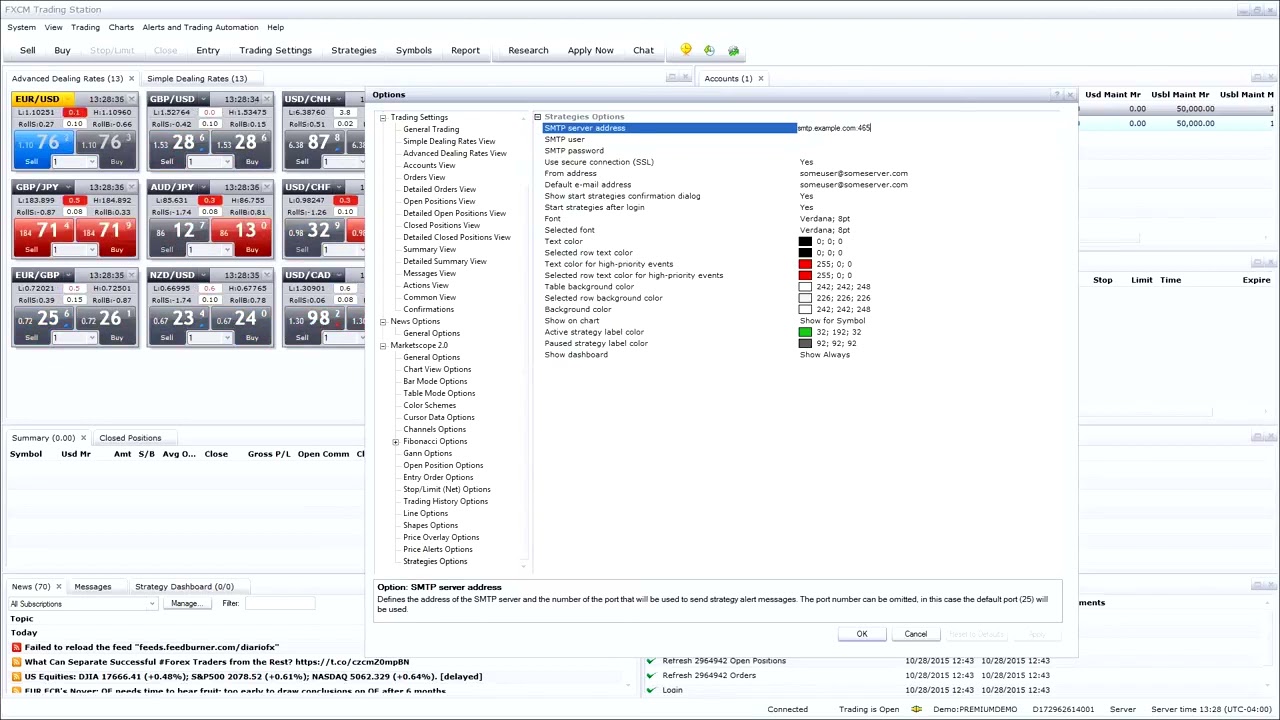Select General Trading in the options tree

click(431, 130)
